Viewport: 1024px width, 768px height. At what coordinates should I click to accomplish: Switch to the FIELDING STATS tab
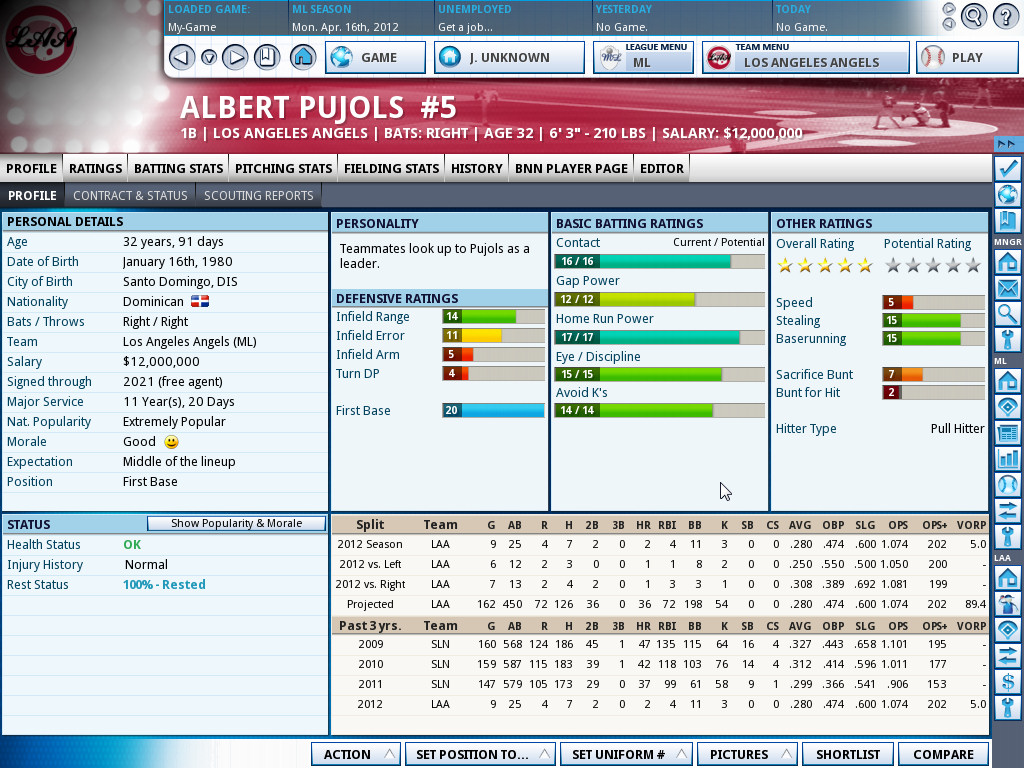click(x=391, y=168)
